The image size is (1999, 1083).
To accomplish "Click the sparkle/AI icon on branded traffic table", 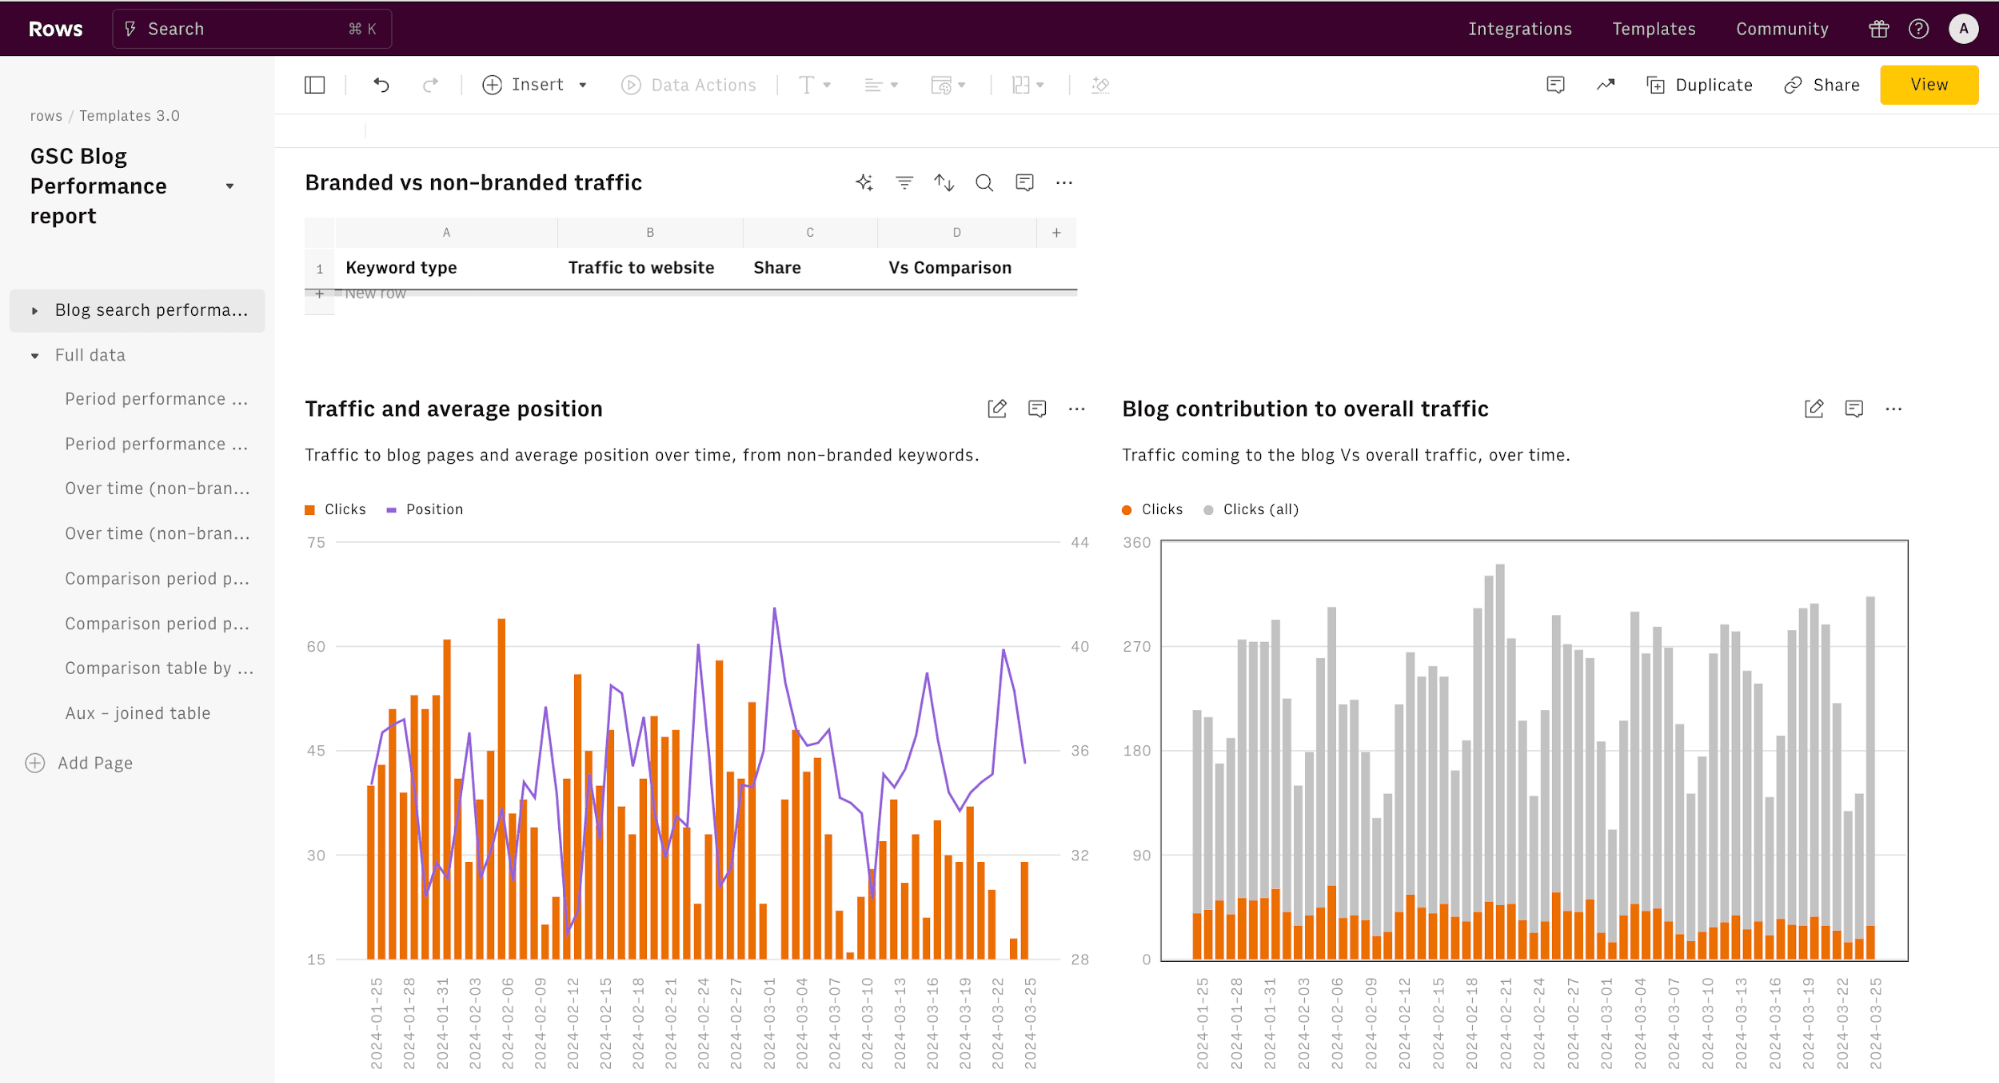I will point(864,181).
